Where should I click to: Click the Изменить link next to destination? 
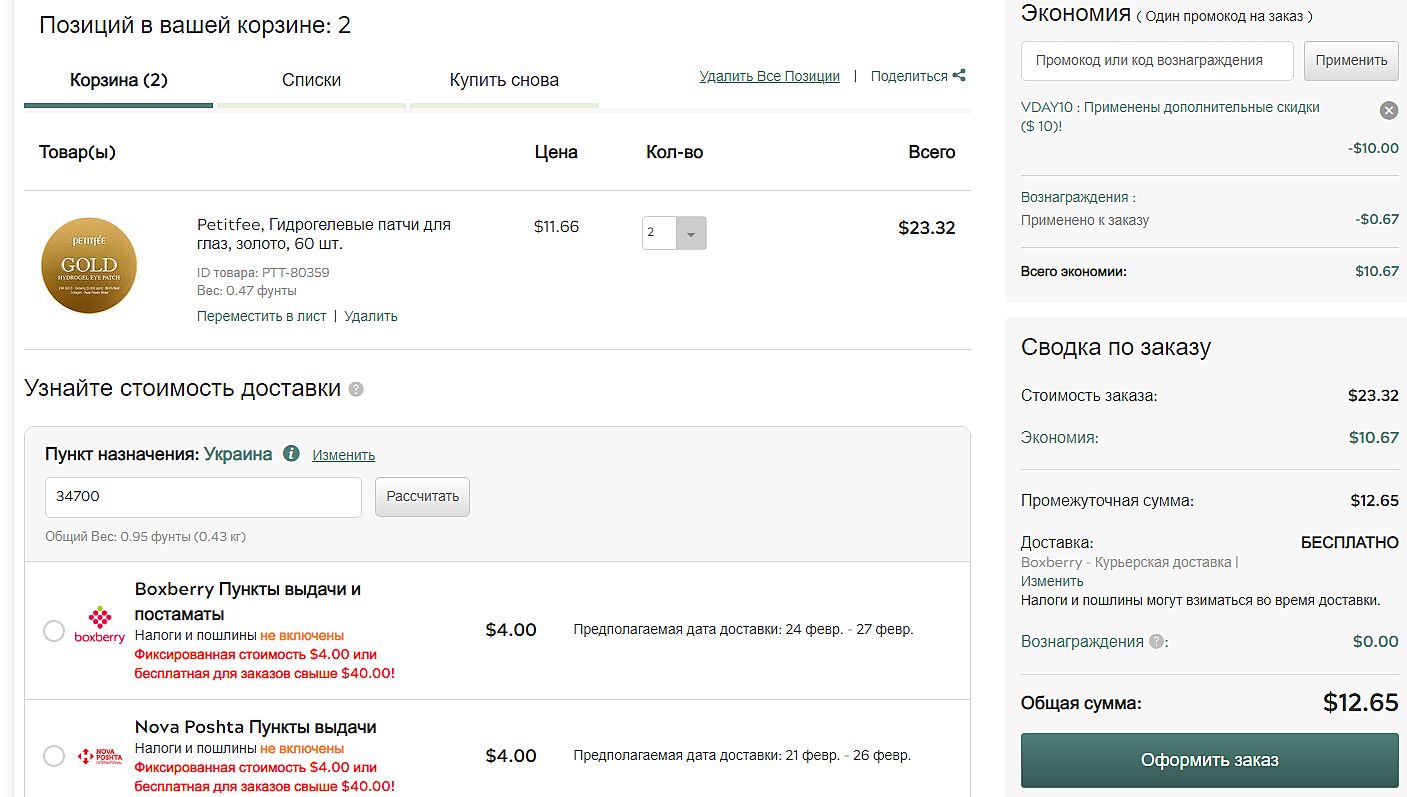click(343, 455)
